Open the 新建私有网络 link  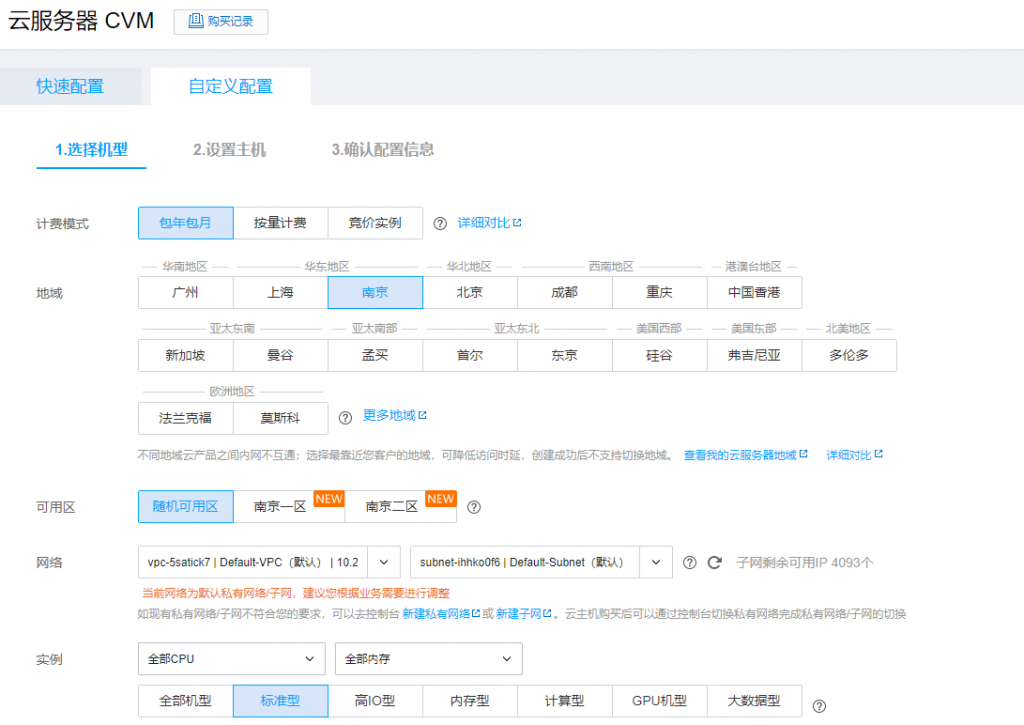(x=441, y=614)
